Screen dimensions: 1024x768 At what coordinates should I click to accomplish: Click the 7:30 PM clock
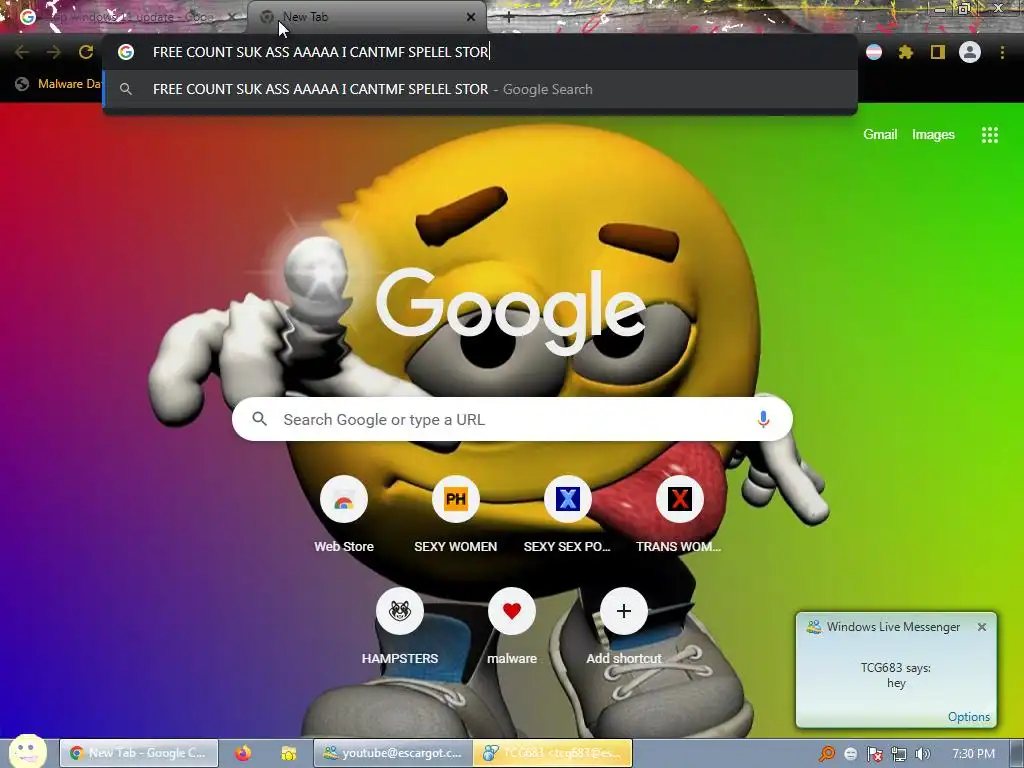(973, 754)
